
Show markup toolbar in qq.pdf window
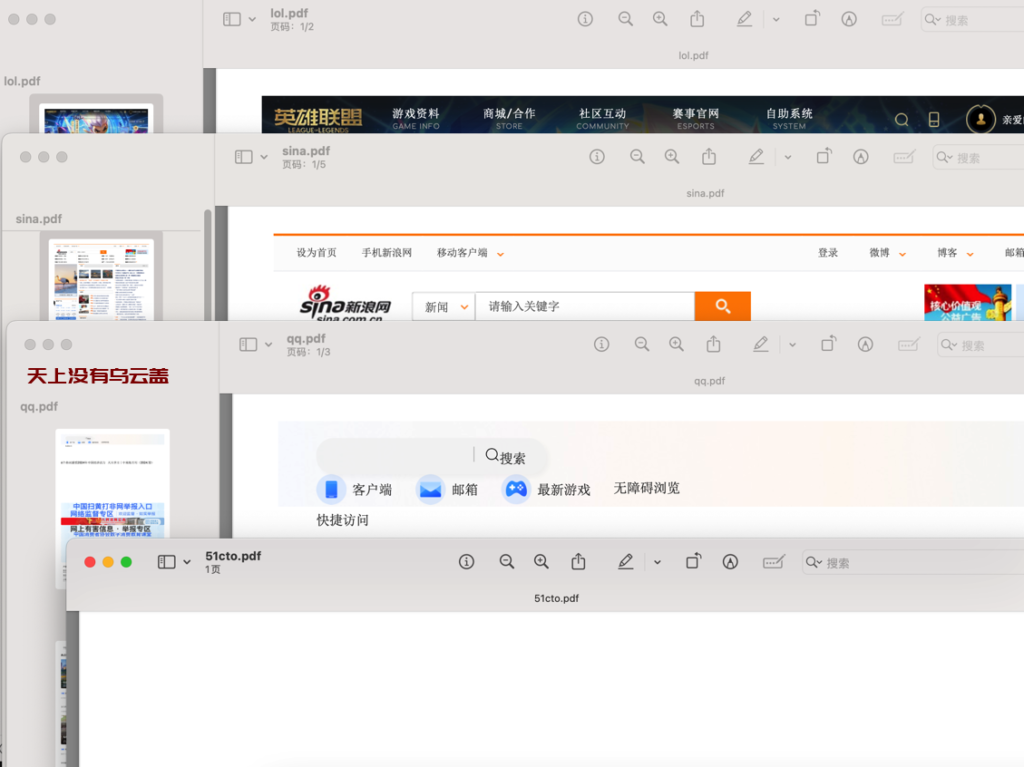[865, 344]
